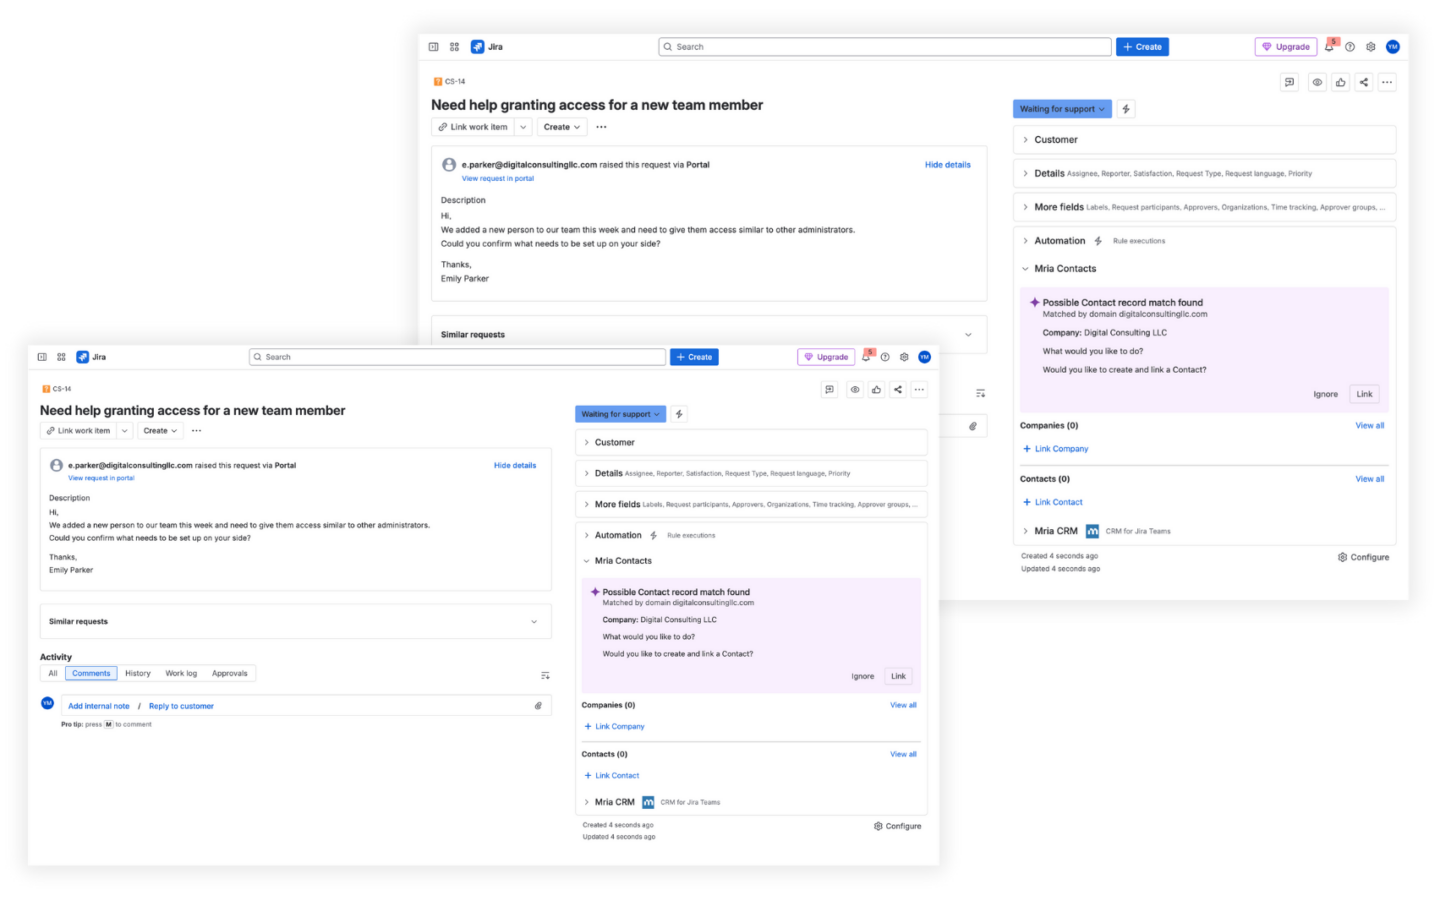This screenshot has width=1440, height=901.
Task: Expand the Customer section
Action: point(611,441)
